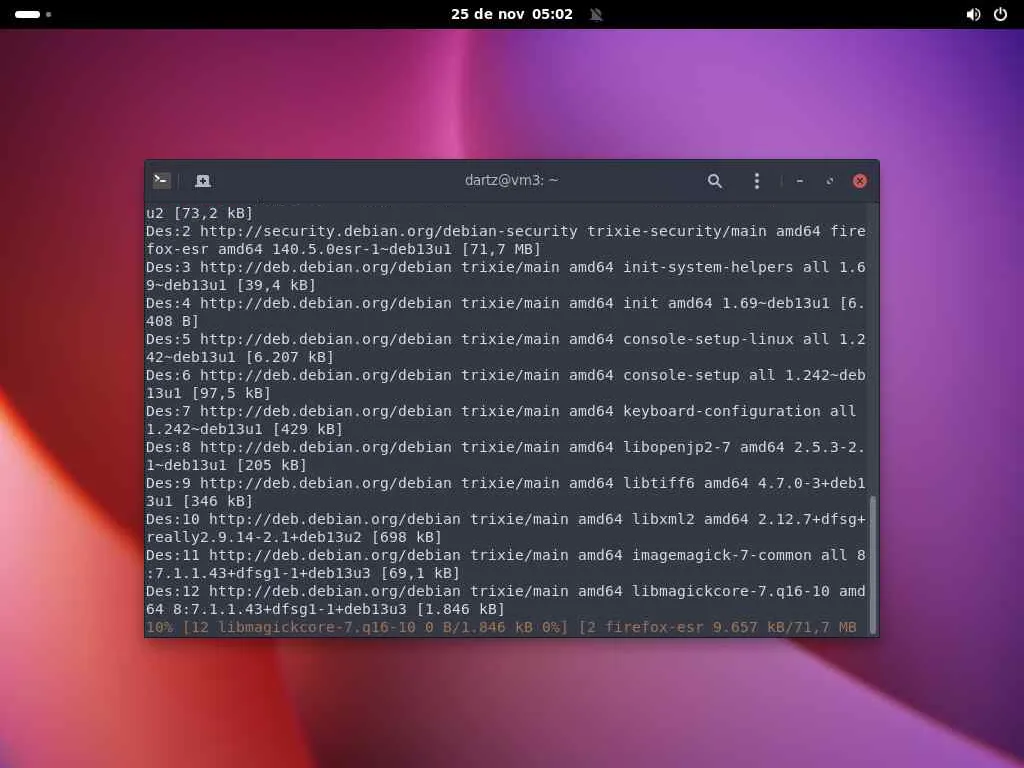Click the Des:11 imagemagick-7-common line
This screenshot has width=1024, height=768.
pyautogui.click(x=505, y=555)
